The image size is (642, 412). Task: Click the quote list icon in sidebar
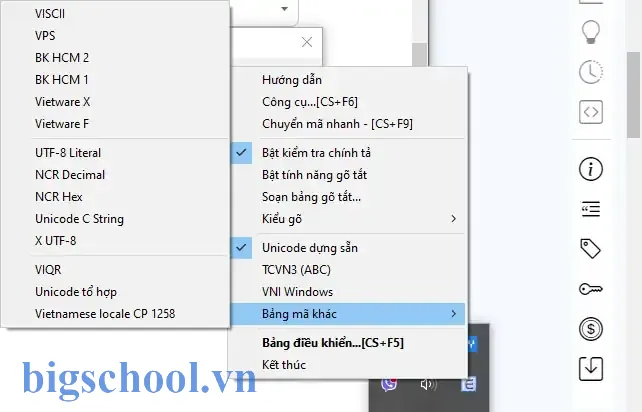tap(591, 209)
